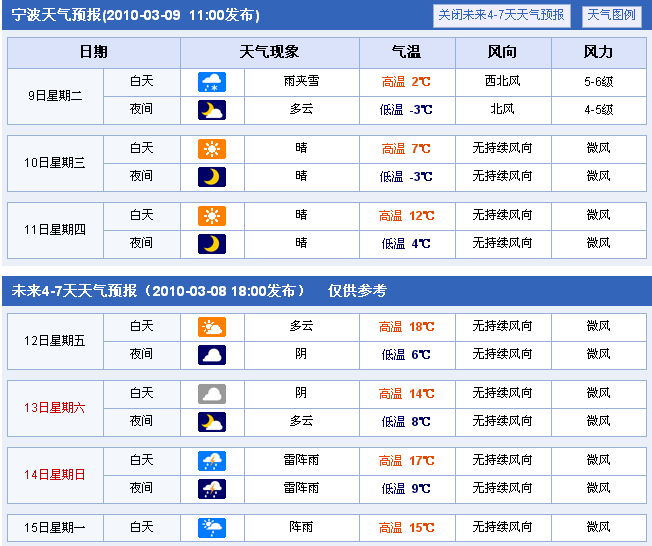The width and height of the screenshot is (652, 546).
Task: Open the 天气图例 legend button
Action: [611, 16]
